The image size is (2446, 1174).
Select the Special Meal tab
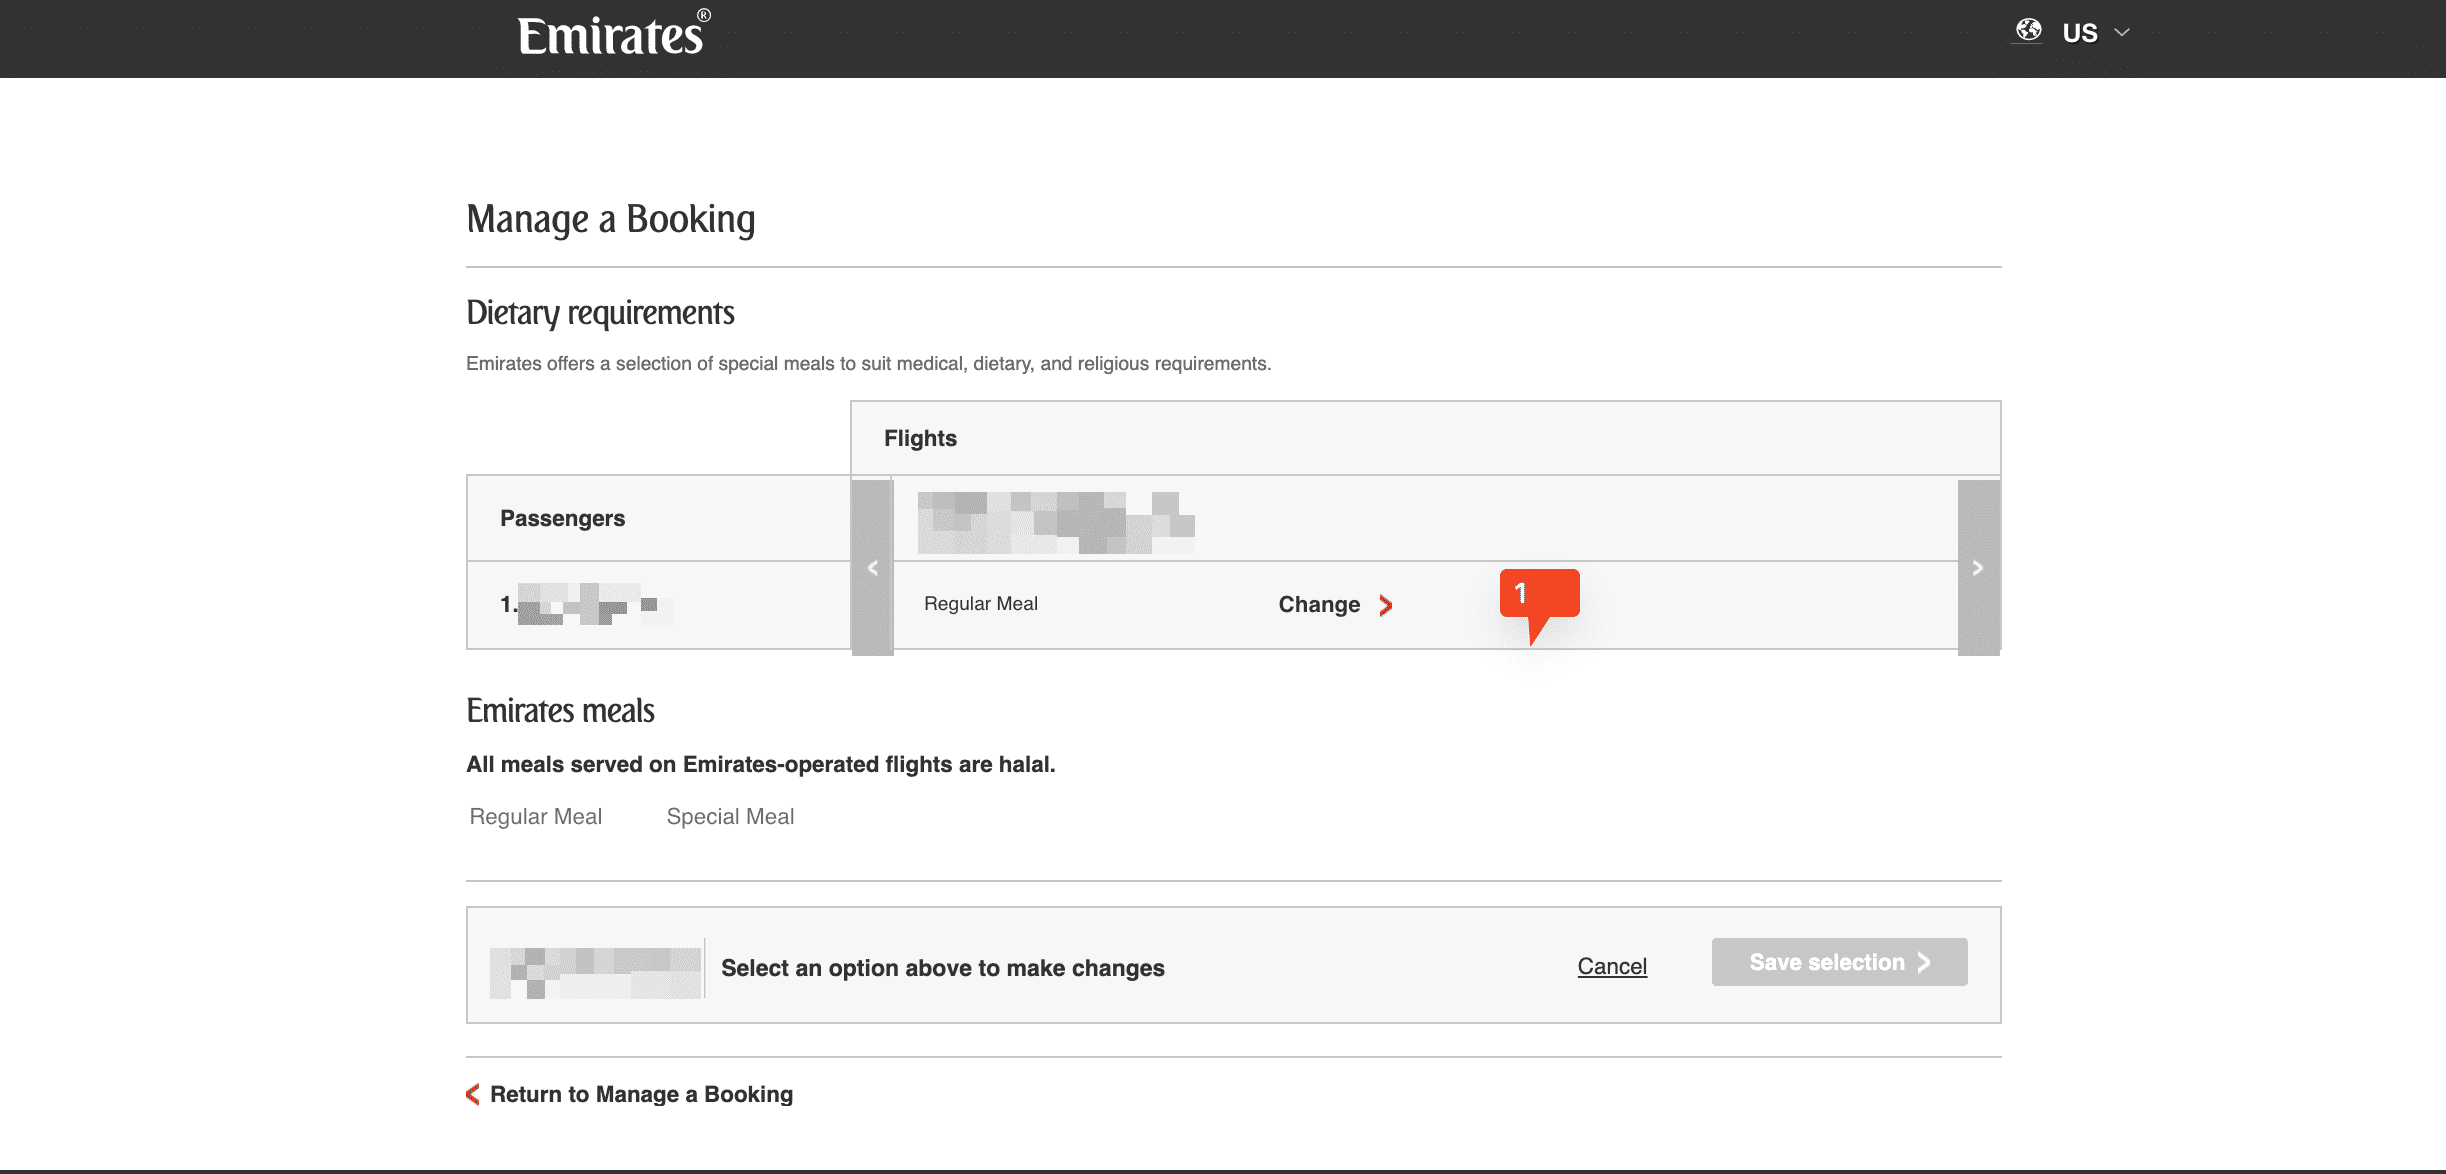pyautogui.click(x=730, y=816)
